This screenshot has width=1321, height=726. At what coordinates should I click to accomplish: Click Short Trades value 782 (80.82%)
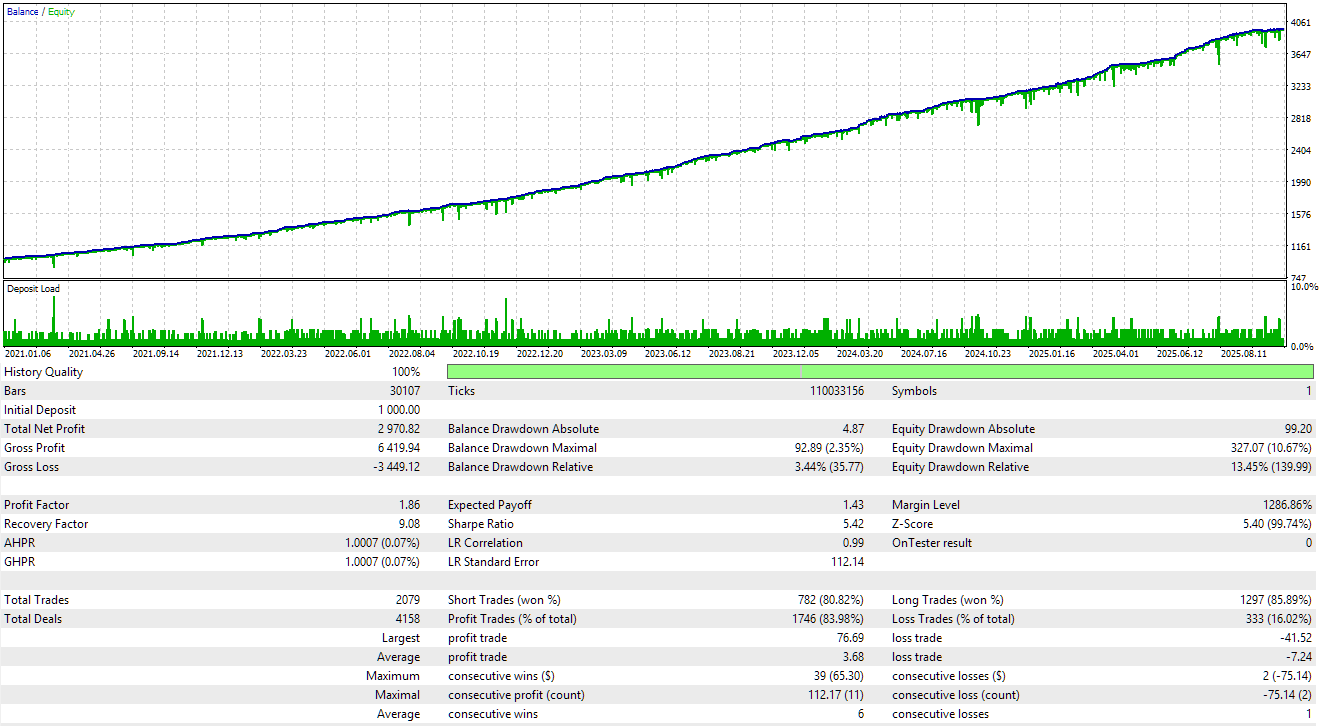tap(830, 600)
